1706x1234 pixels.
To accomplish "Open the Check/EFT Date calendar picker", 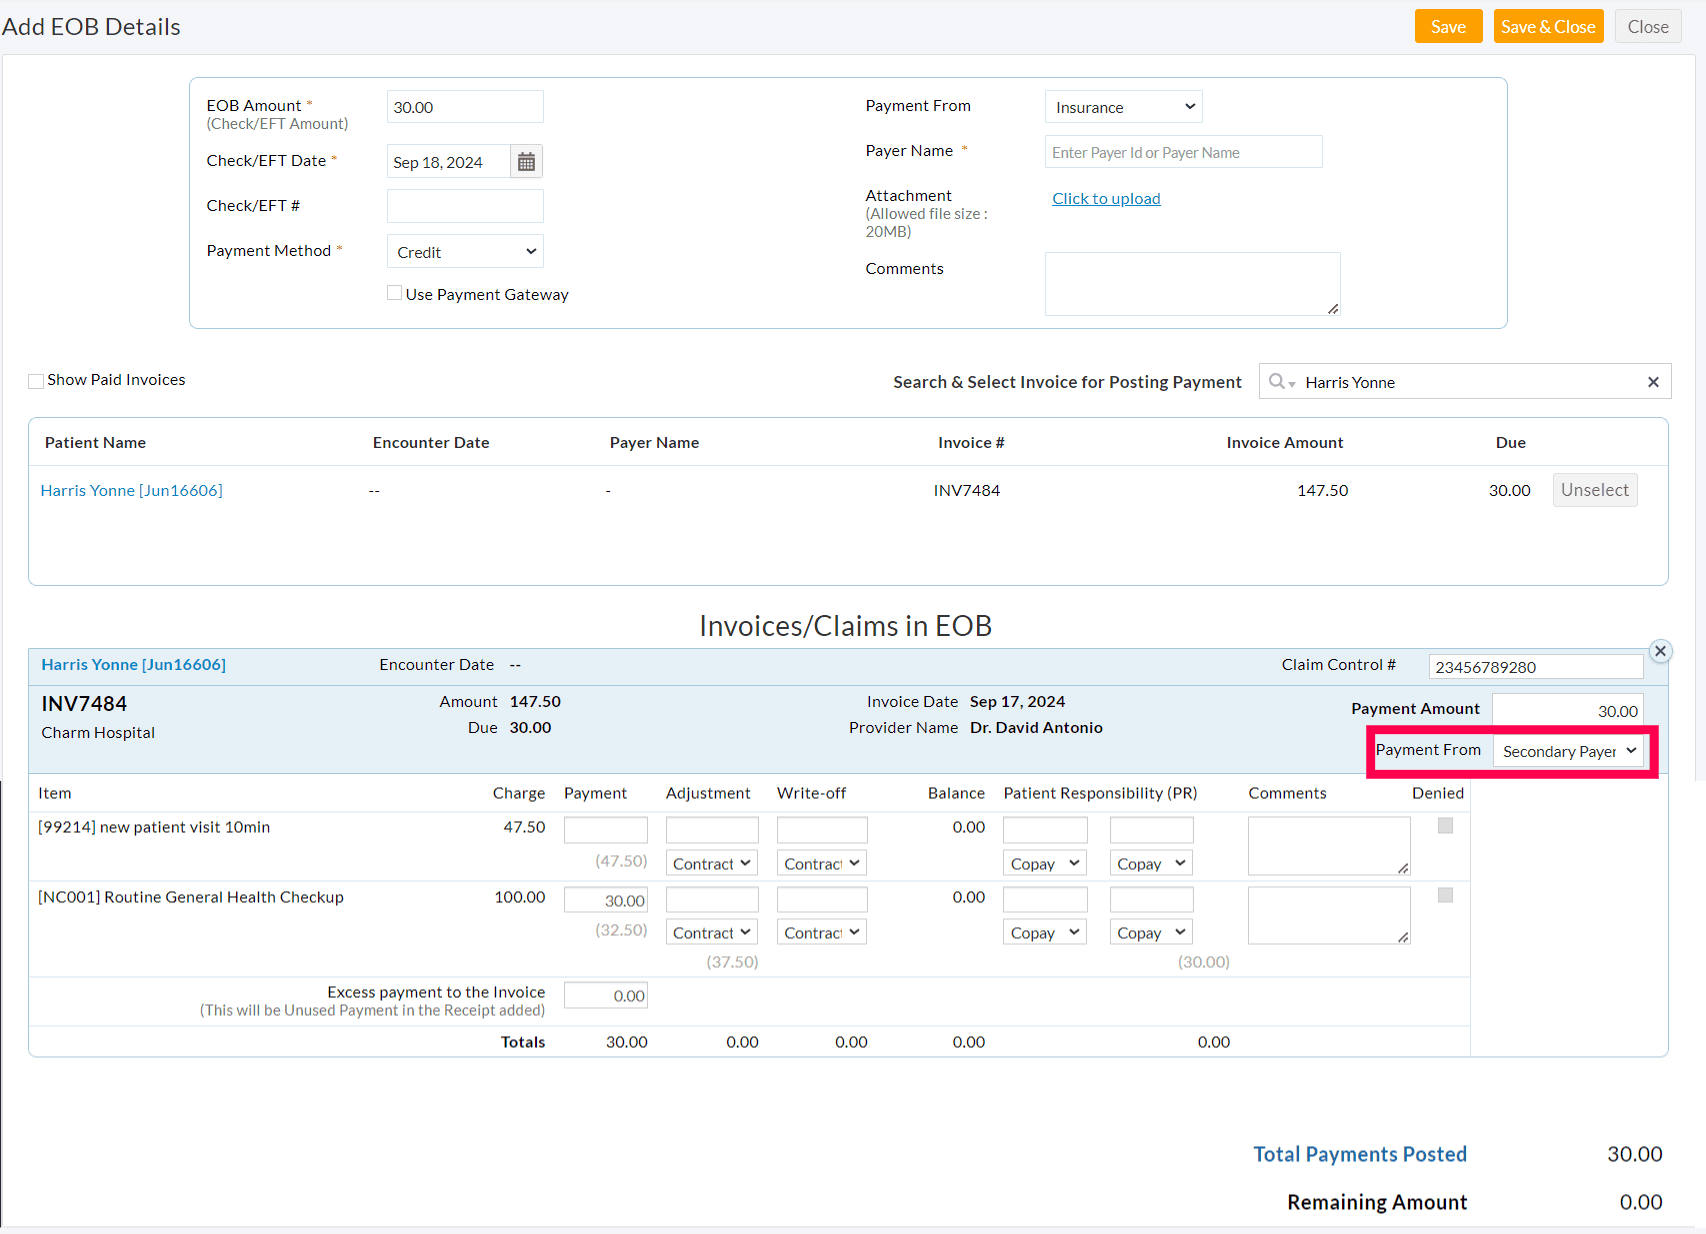I will point(526,160).
